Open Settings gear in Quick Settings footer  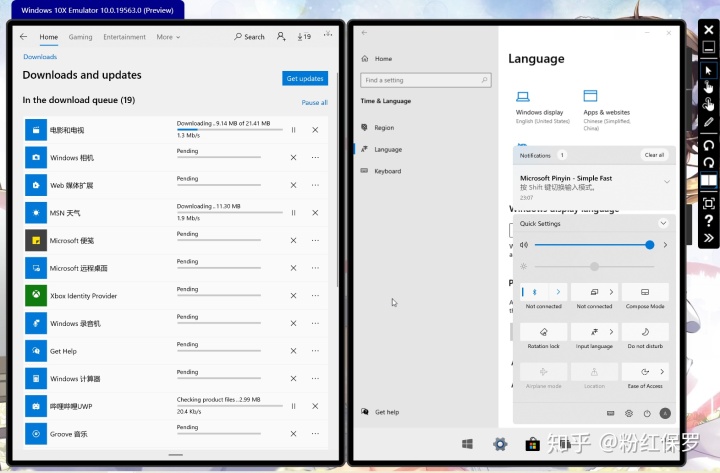coord(629,413)
